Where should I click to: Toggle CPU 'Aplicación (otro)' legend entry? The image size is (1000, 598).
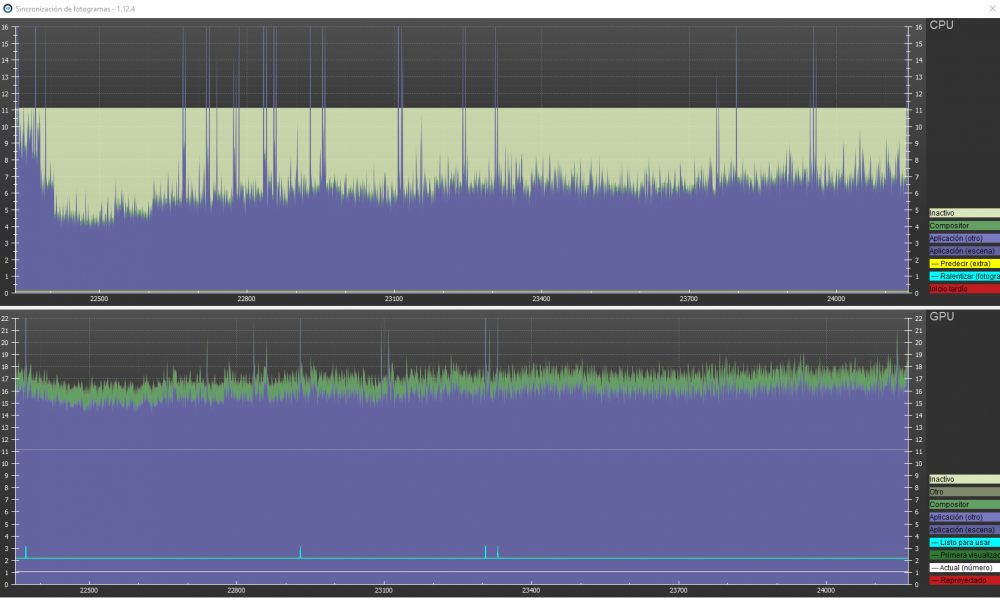tap(964, 238)
